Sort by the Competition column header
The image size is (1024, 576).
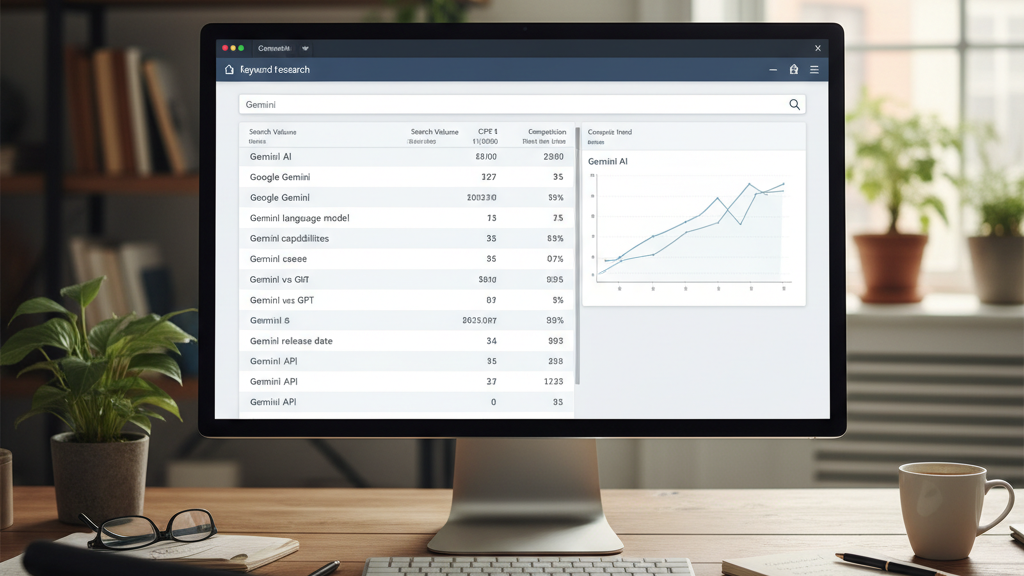(x=544, y=136)
